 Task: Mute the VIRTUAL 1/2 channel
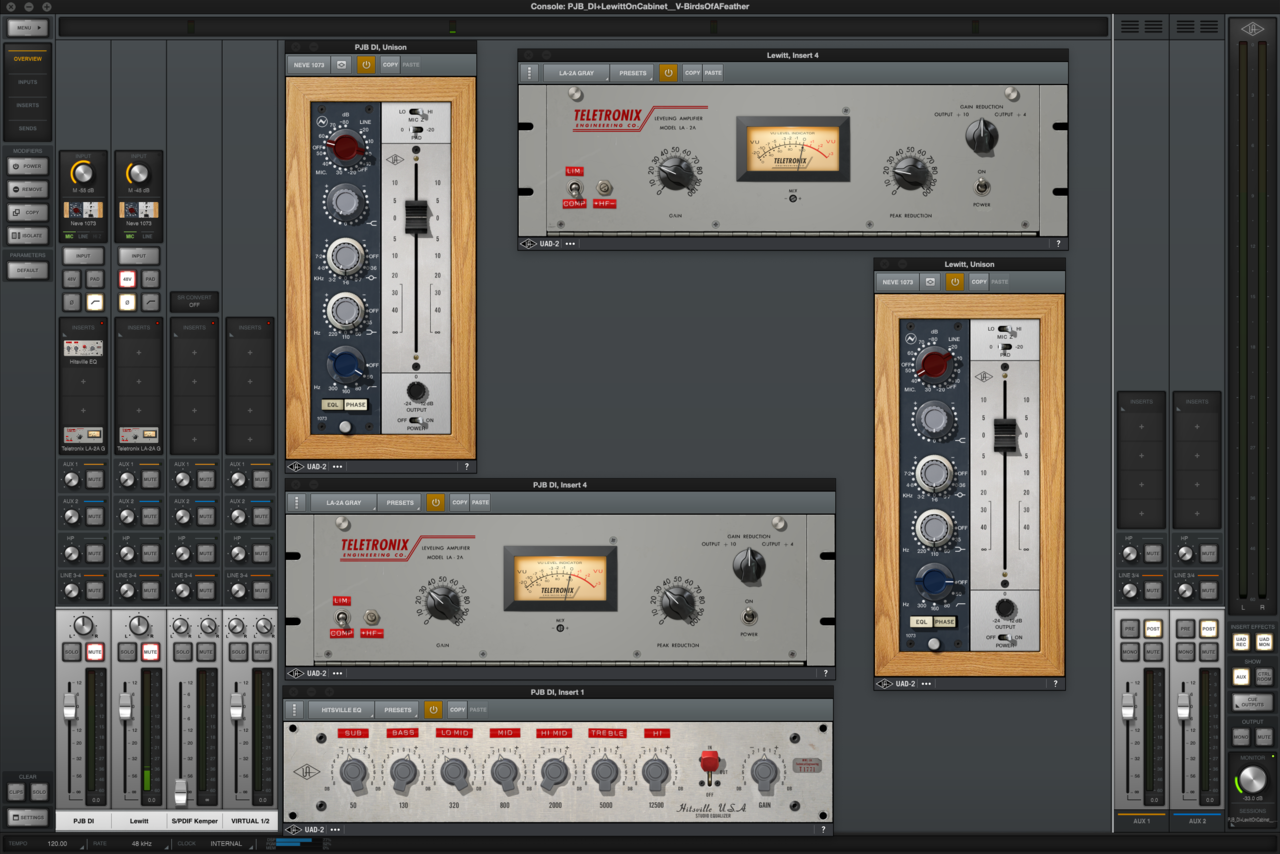click(261, 652)
